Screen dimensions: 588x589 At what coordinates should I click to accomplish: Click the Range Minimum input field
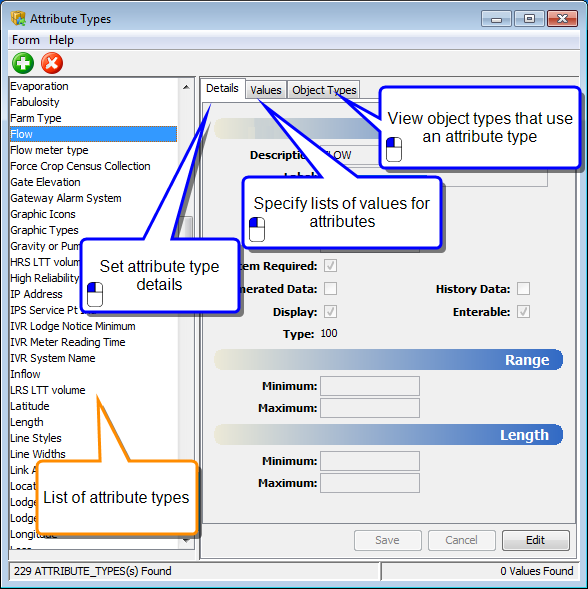[x=370, y=386]
